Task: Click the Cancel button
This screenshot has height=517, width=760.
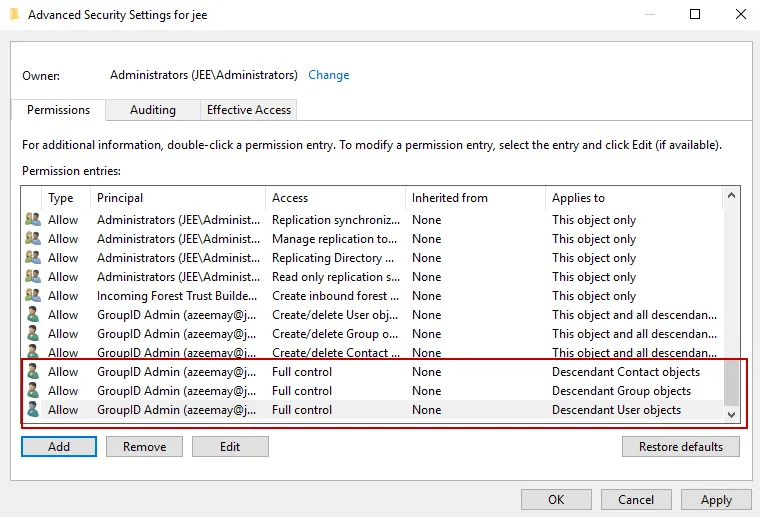Action: pos(636,500)
